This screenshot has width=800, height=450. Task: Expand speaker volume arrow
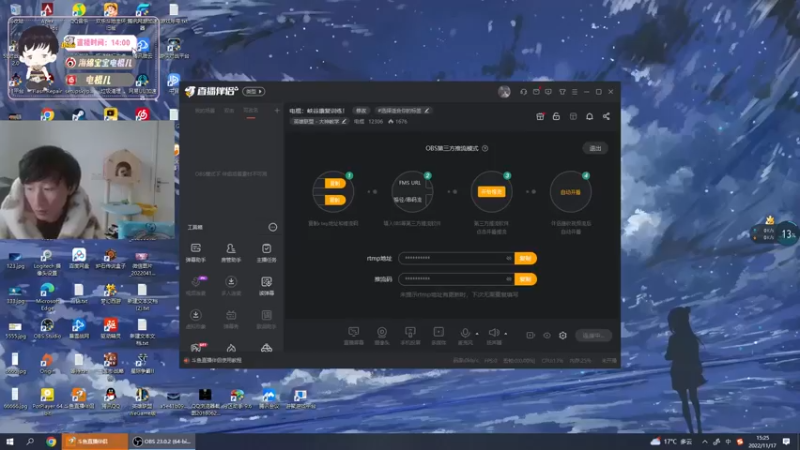tap(506, 334)
